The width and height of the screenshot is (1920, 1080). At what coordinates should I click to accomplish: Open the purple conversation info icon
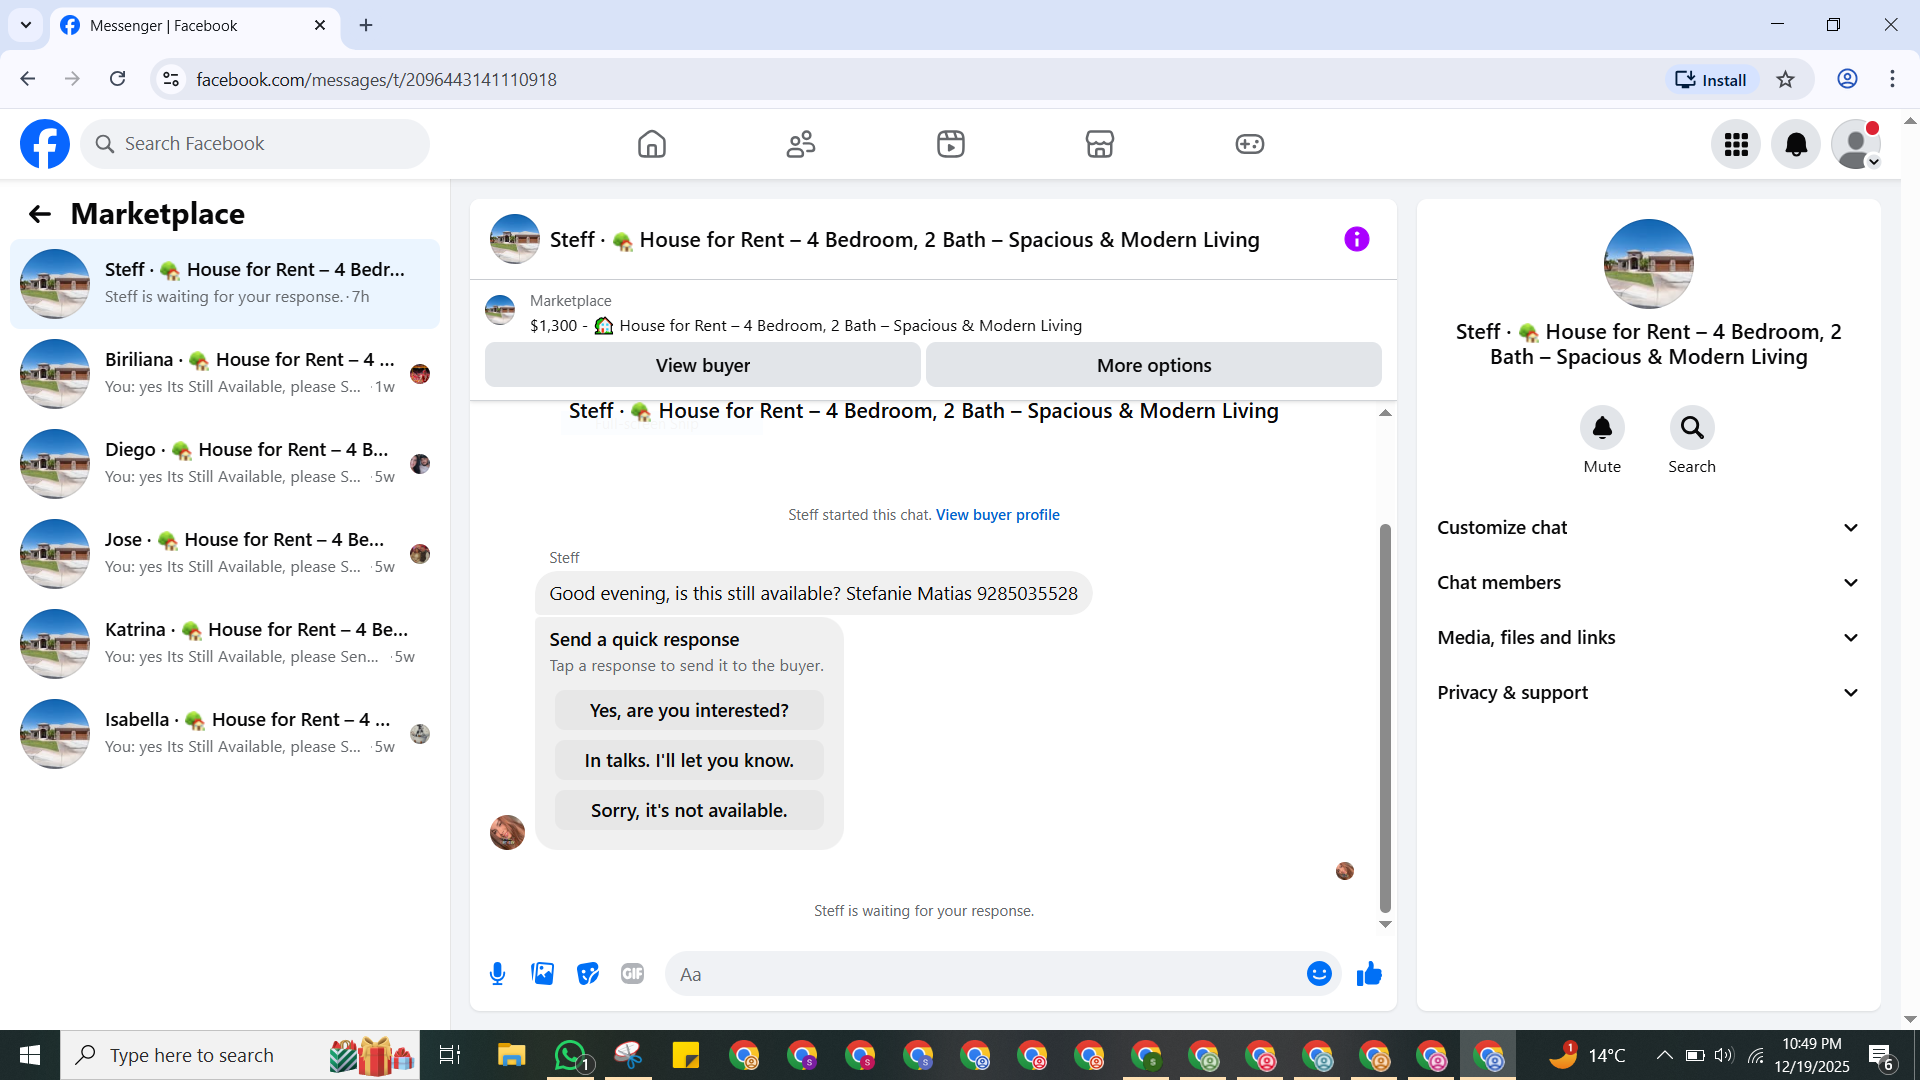pos(1356,239)
